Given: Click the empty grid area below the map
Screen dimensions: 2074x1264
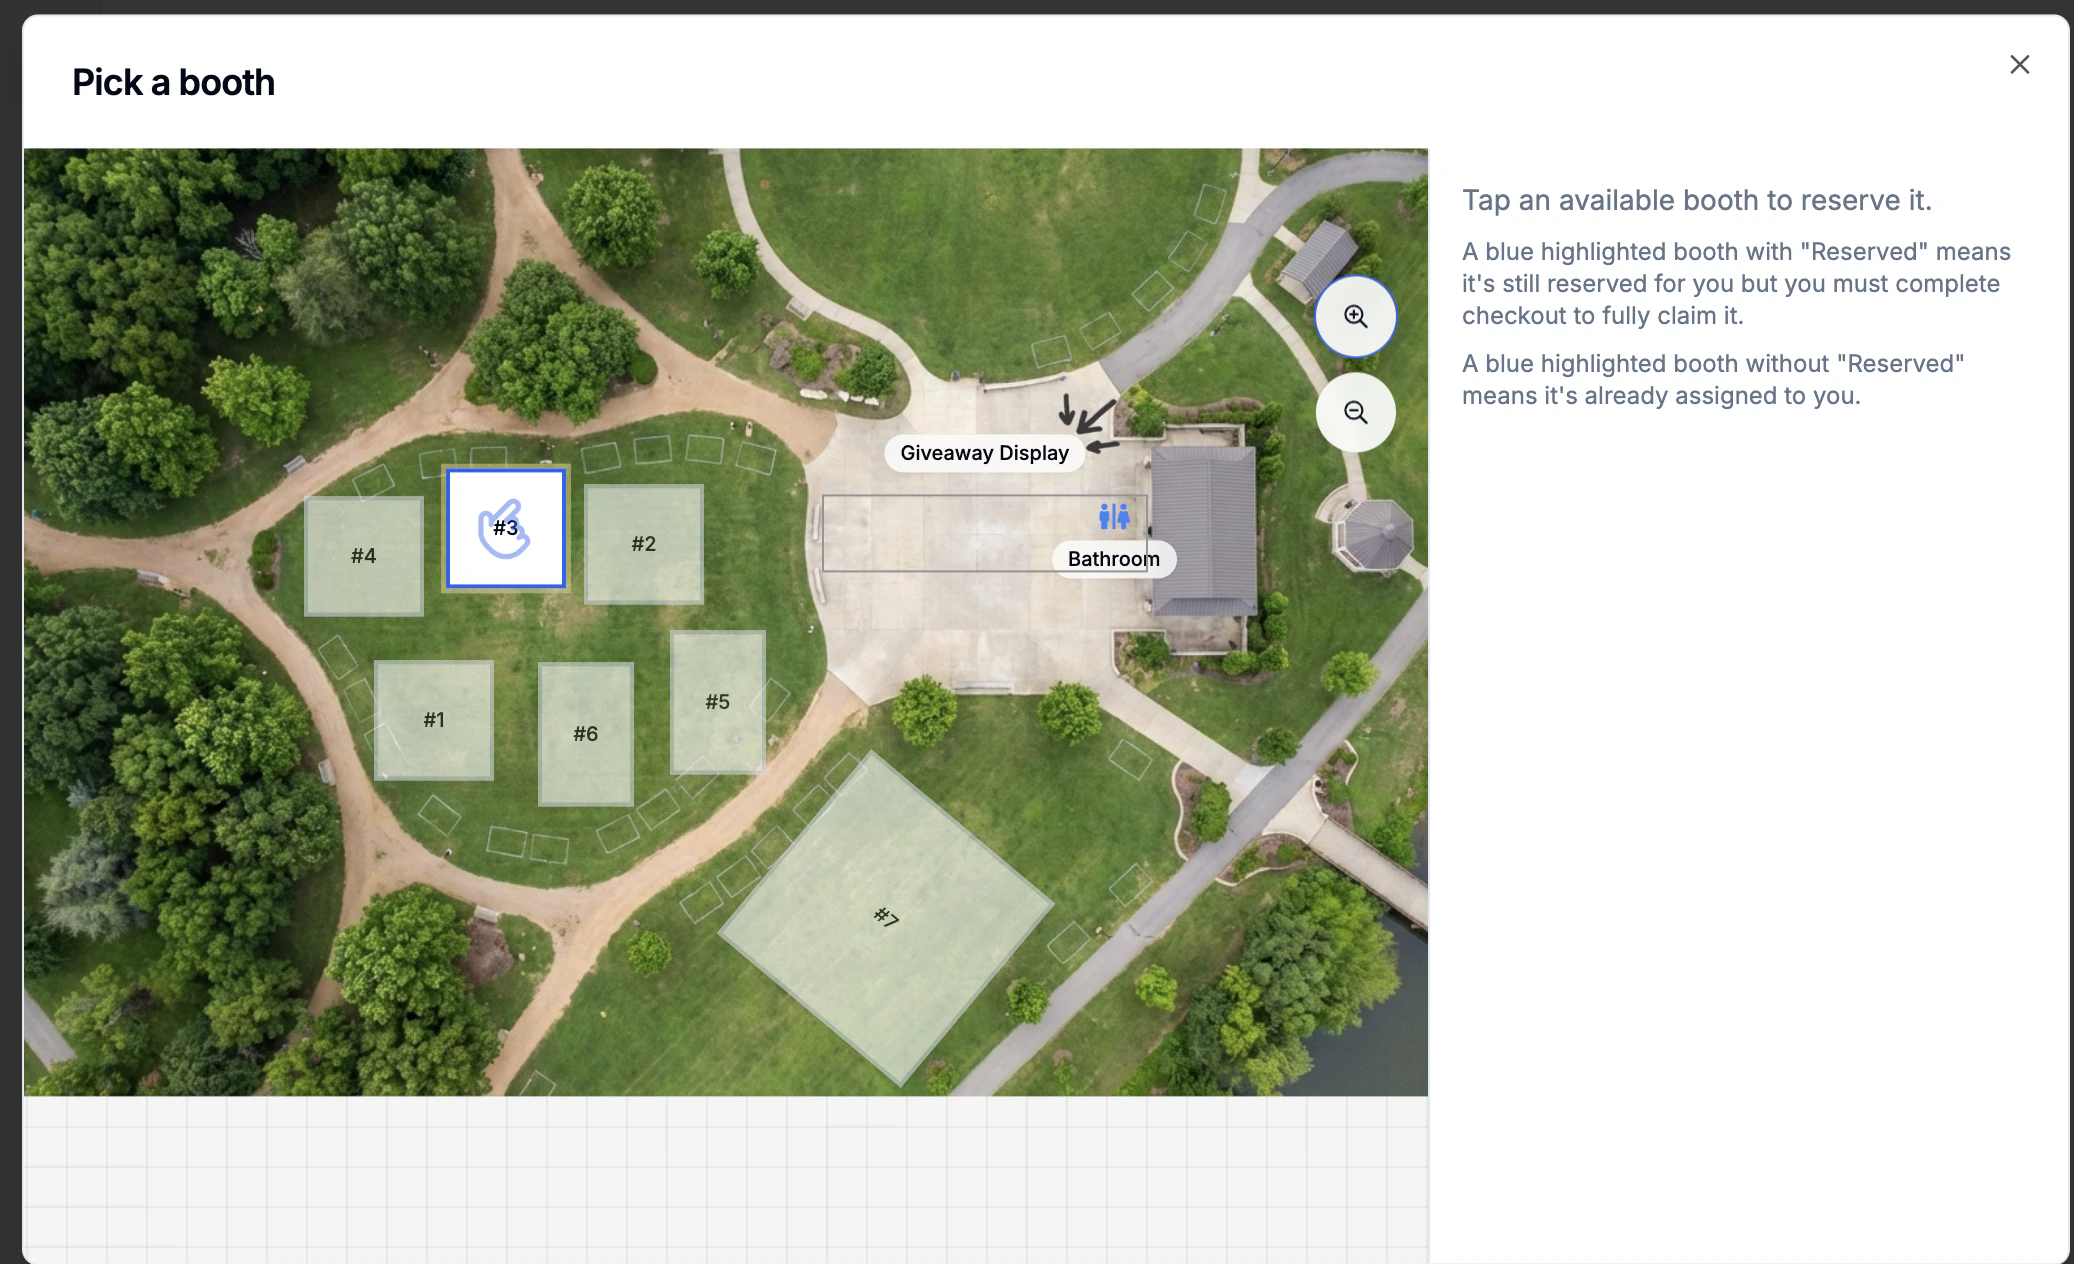Looking at the screenshot, I should (x=725, y=1180).
